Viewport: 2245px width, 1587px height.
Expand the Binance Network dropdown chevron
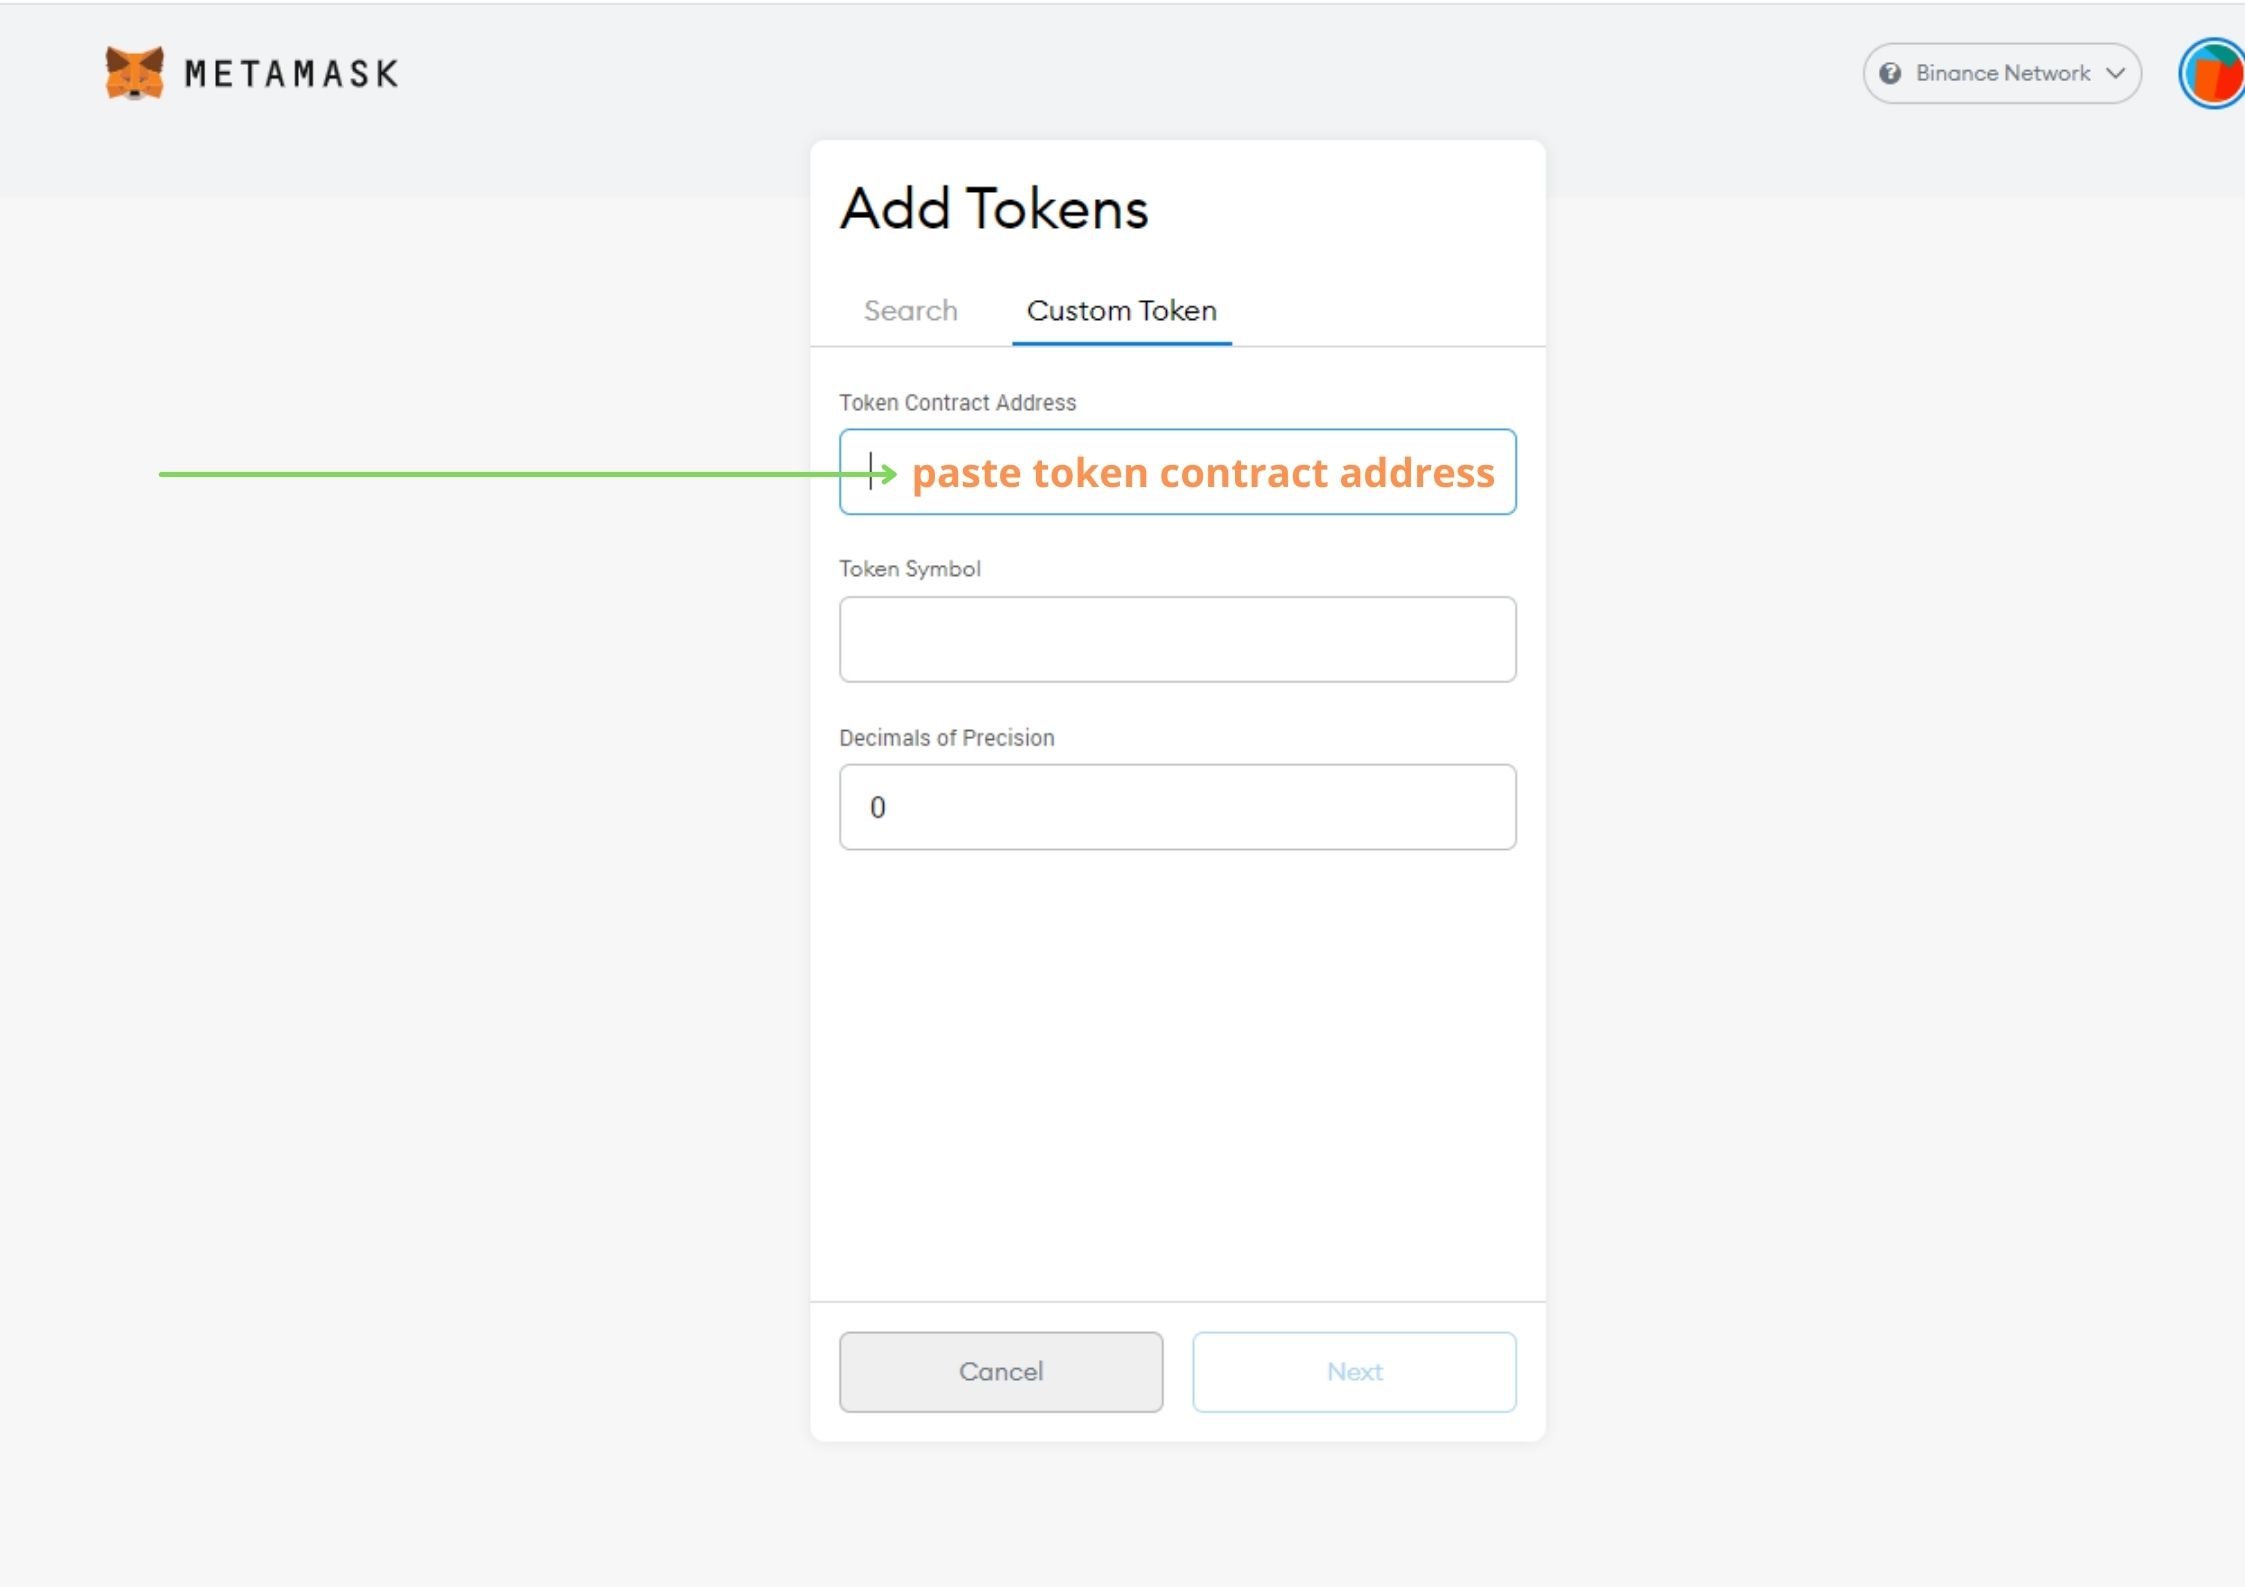pos(2114,73)
